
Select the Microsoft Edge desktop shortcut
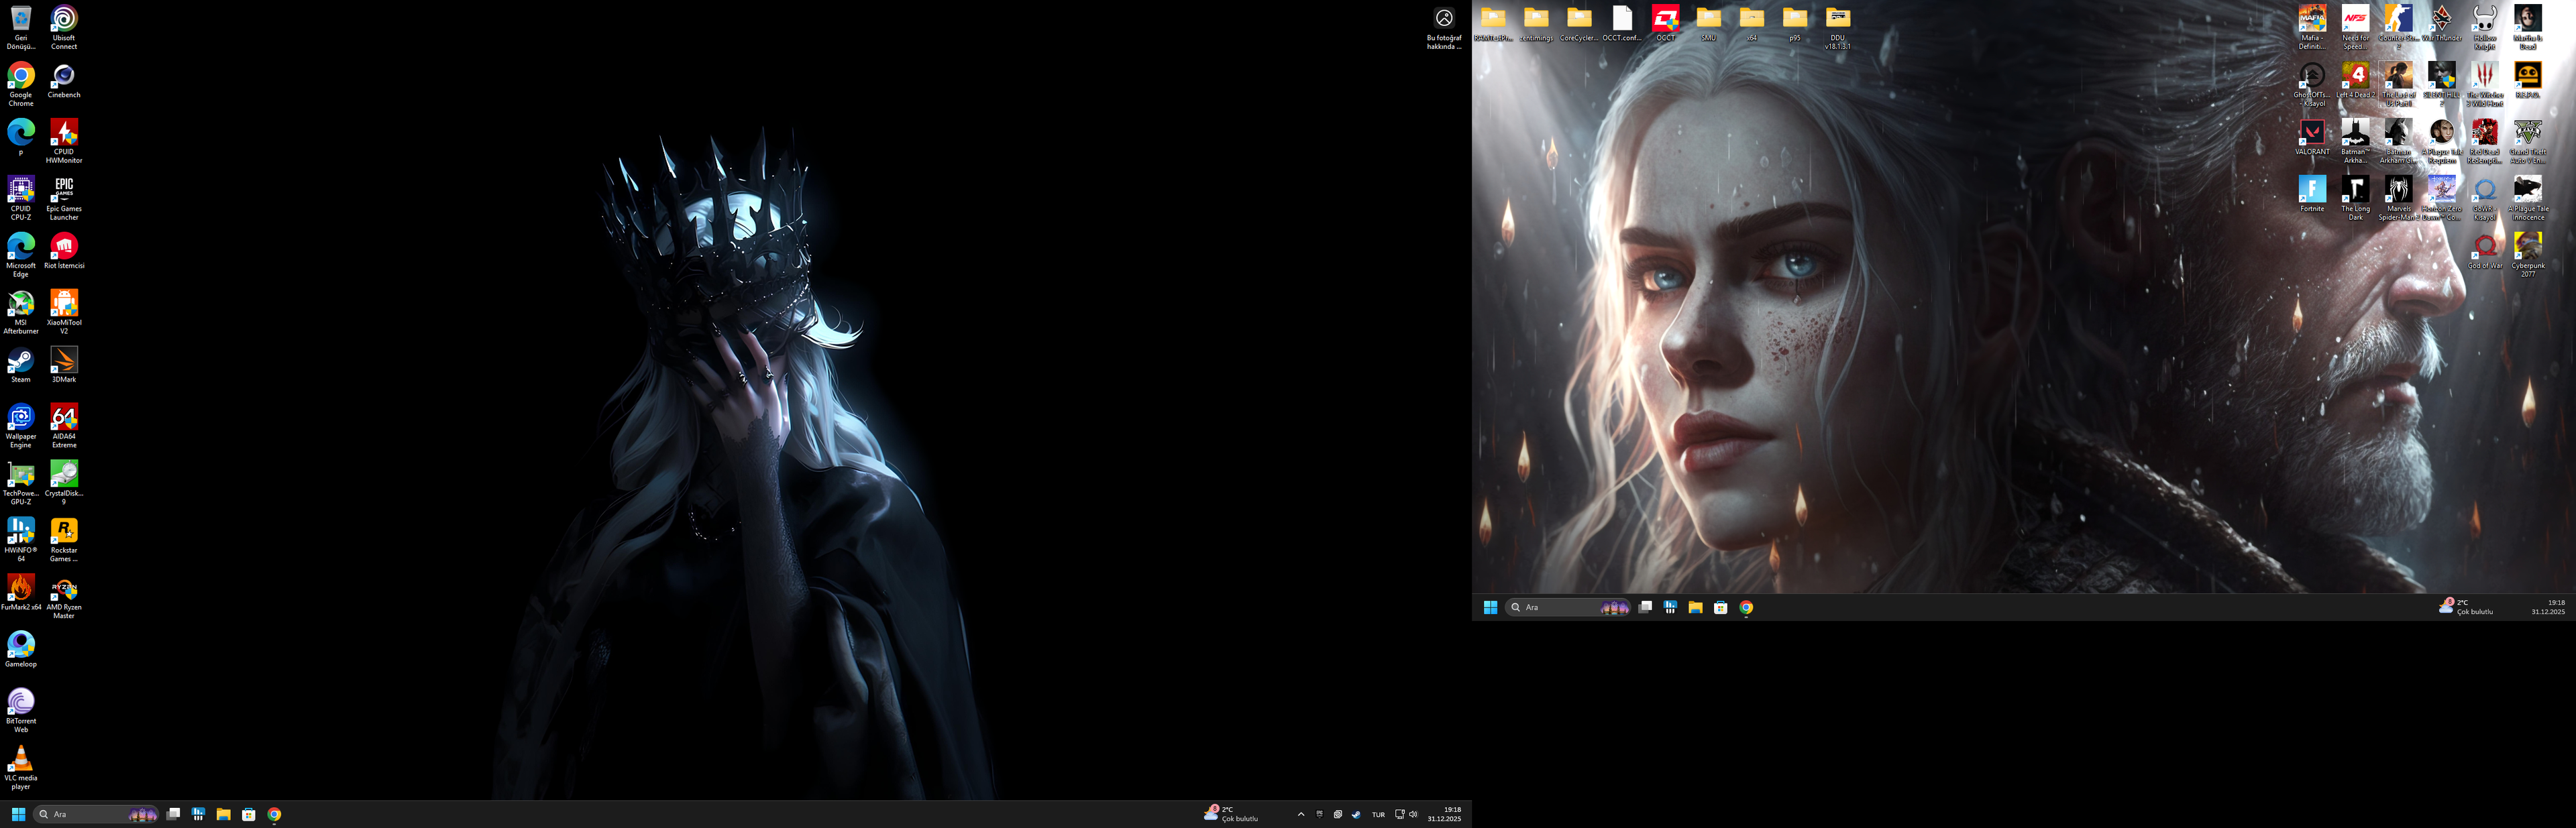[21, 256]
